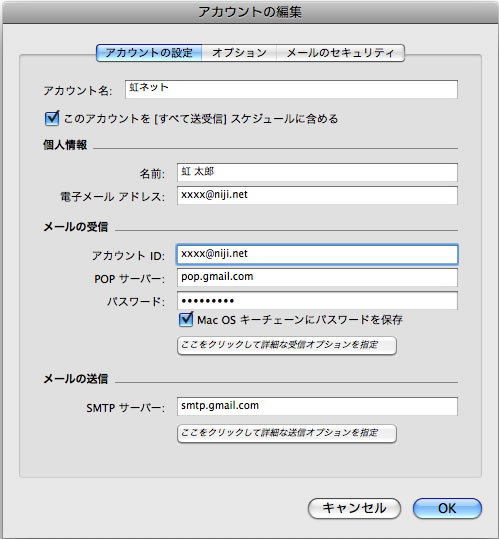499x539 pixels.
Task: Click the アカウント名 field containing 虹ネット
Action: (x=291, y=89)
